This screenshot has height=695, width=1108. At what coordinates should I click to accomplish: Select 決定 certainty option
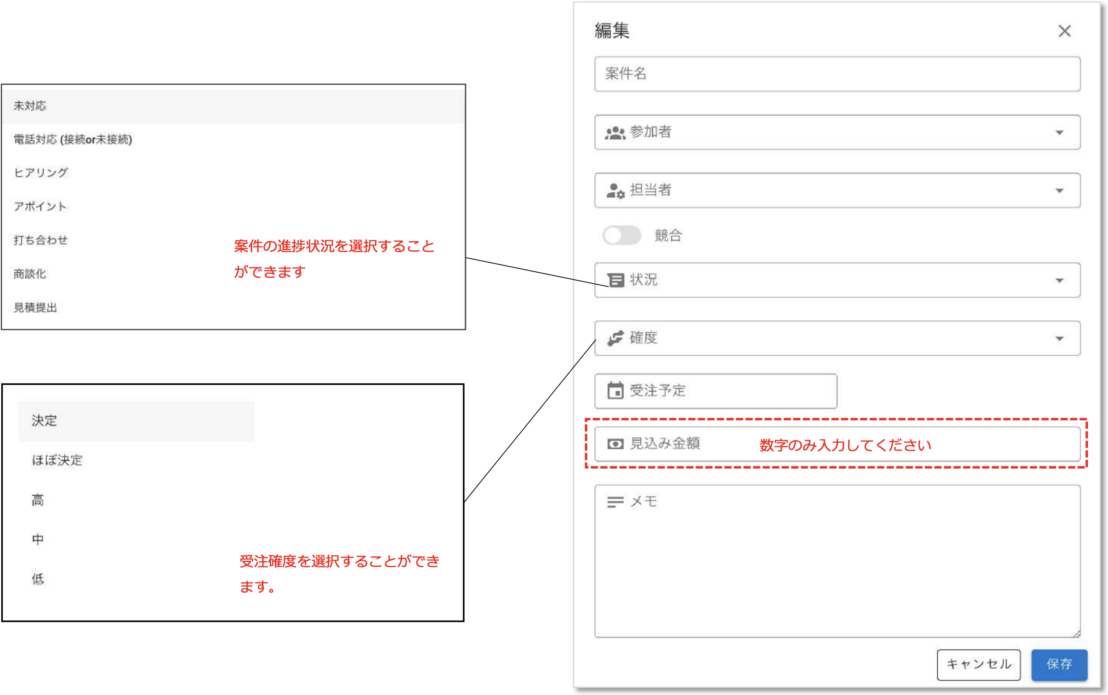[136, 421]
